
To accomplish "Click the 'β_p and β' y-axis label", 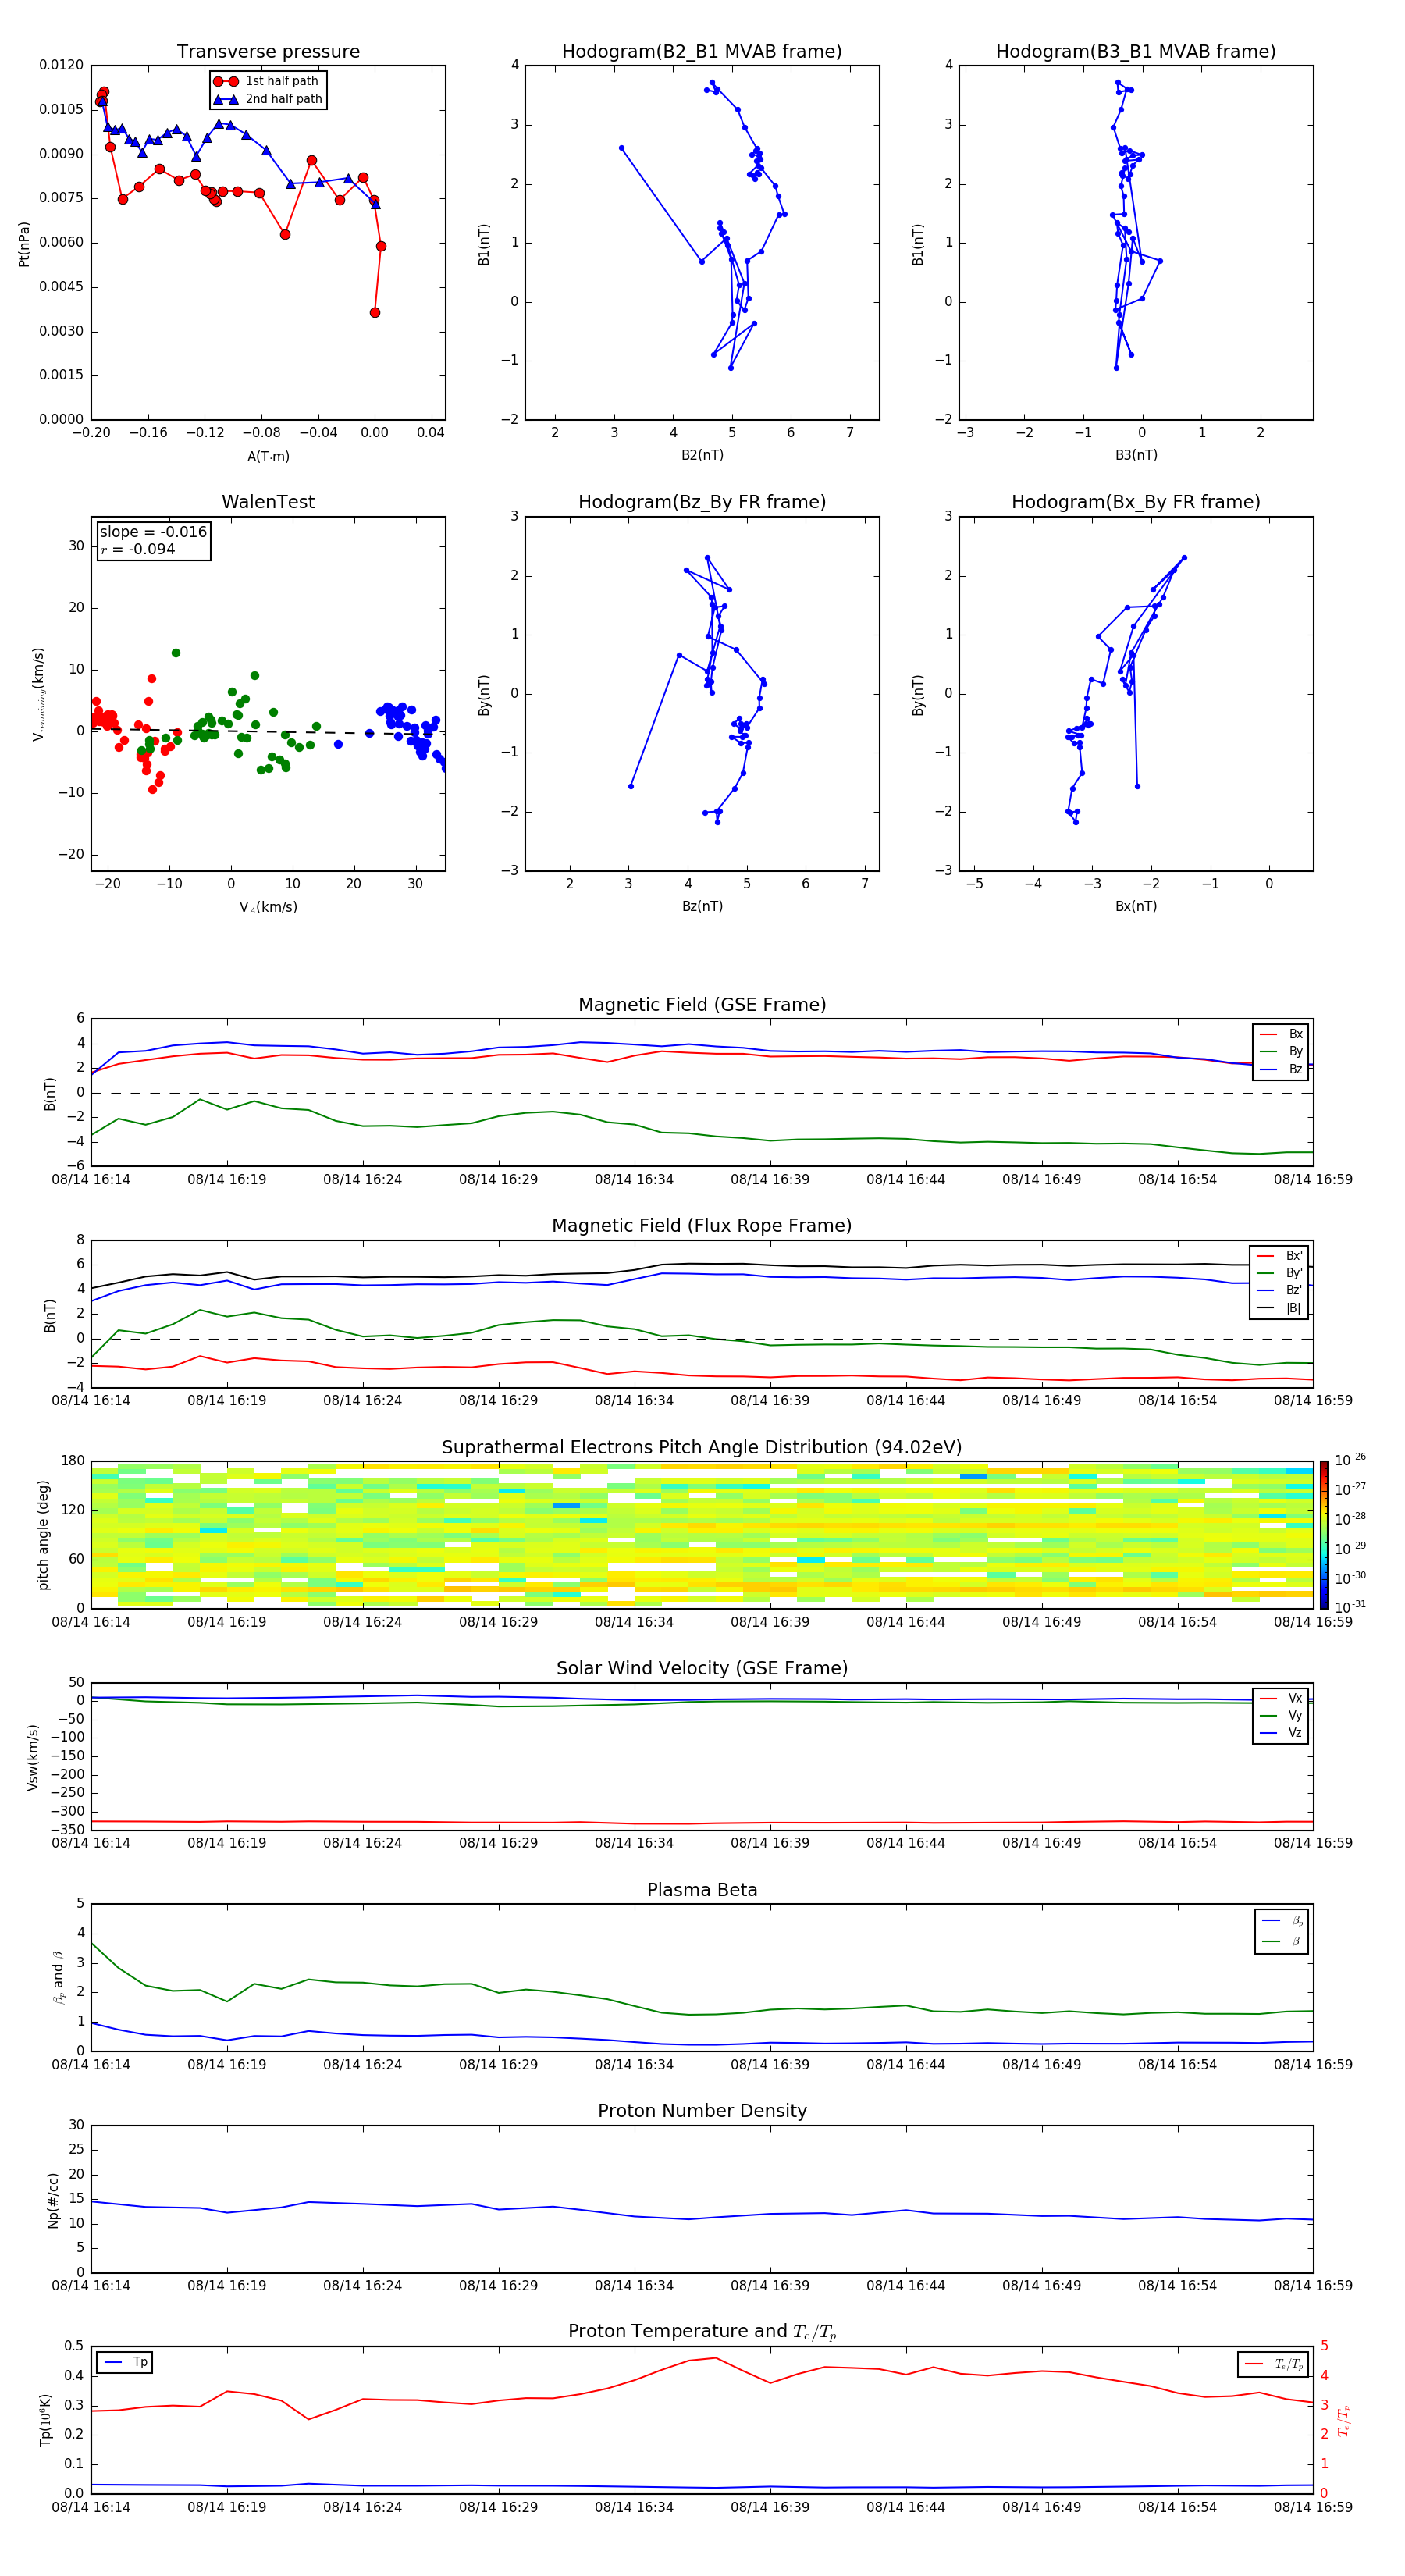I will click(x=59, y=1978).
